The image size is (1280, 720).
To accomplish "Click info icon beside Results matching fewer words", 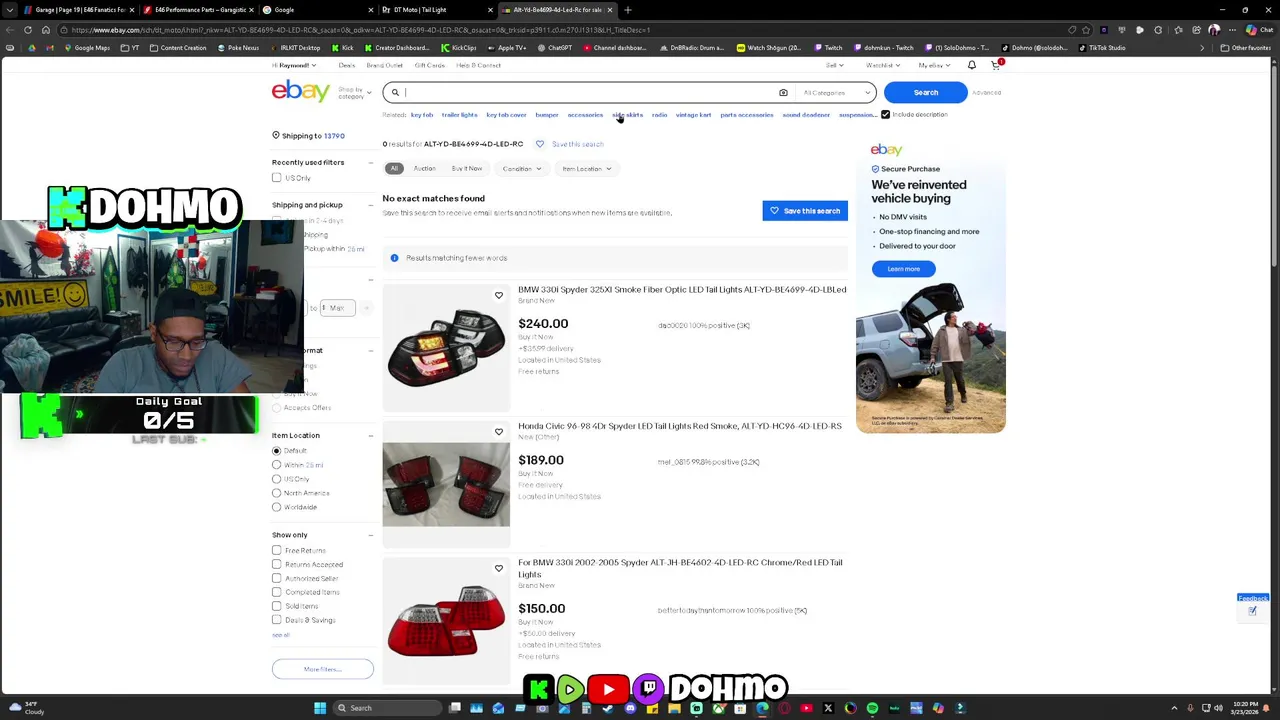I will (394, 258).
